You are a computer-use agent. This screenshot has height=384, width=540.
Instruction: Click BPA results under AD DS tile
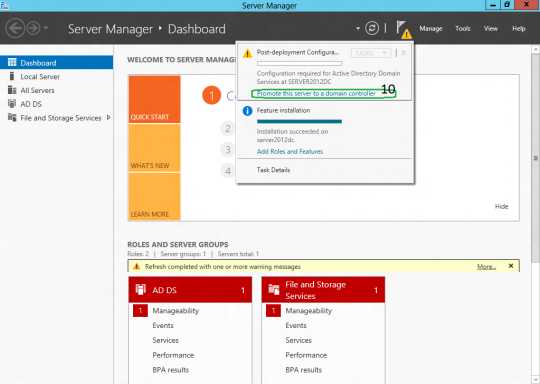(170, 370)
